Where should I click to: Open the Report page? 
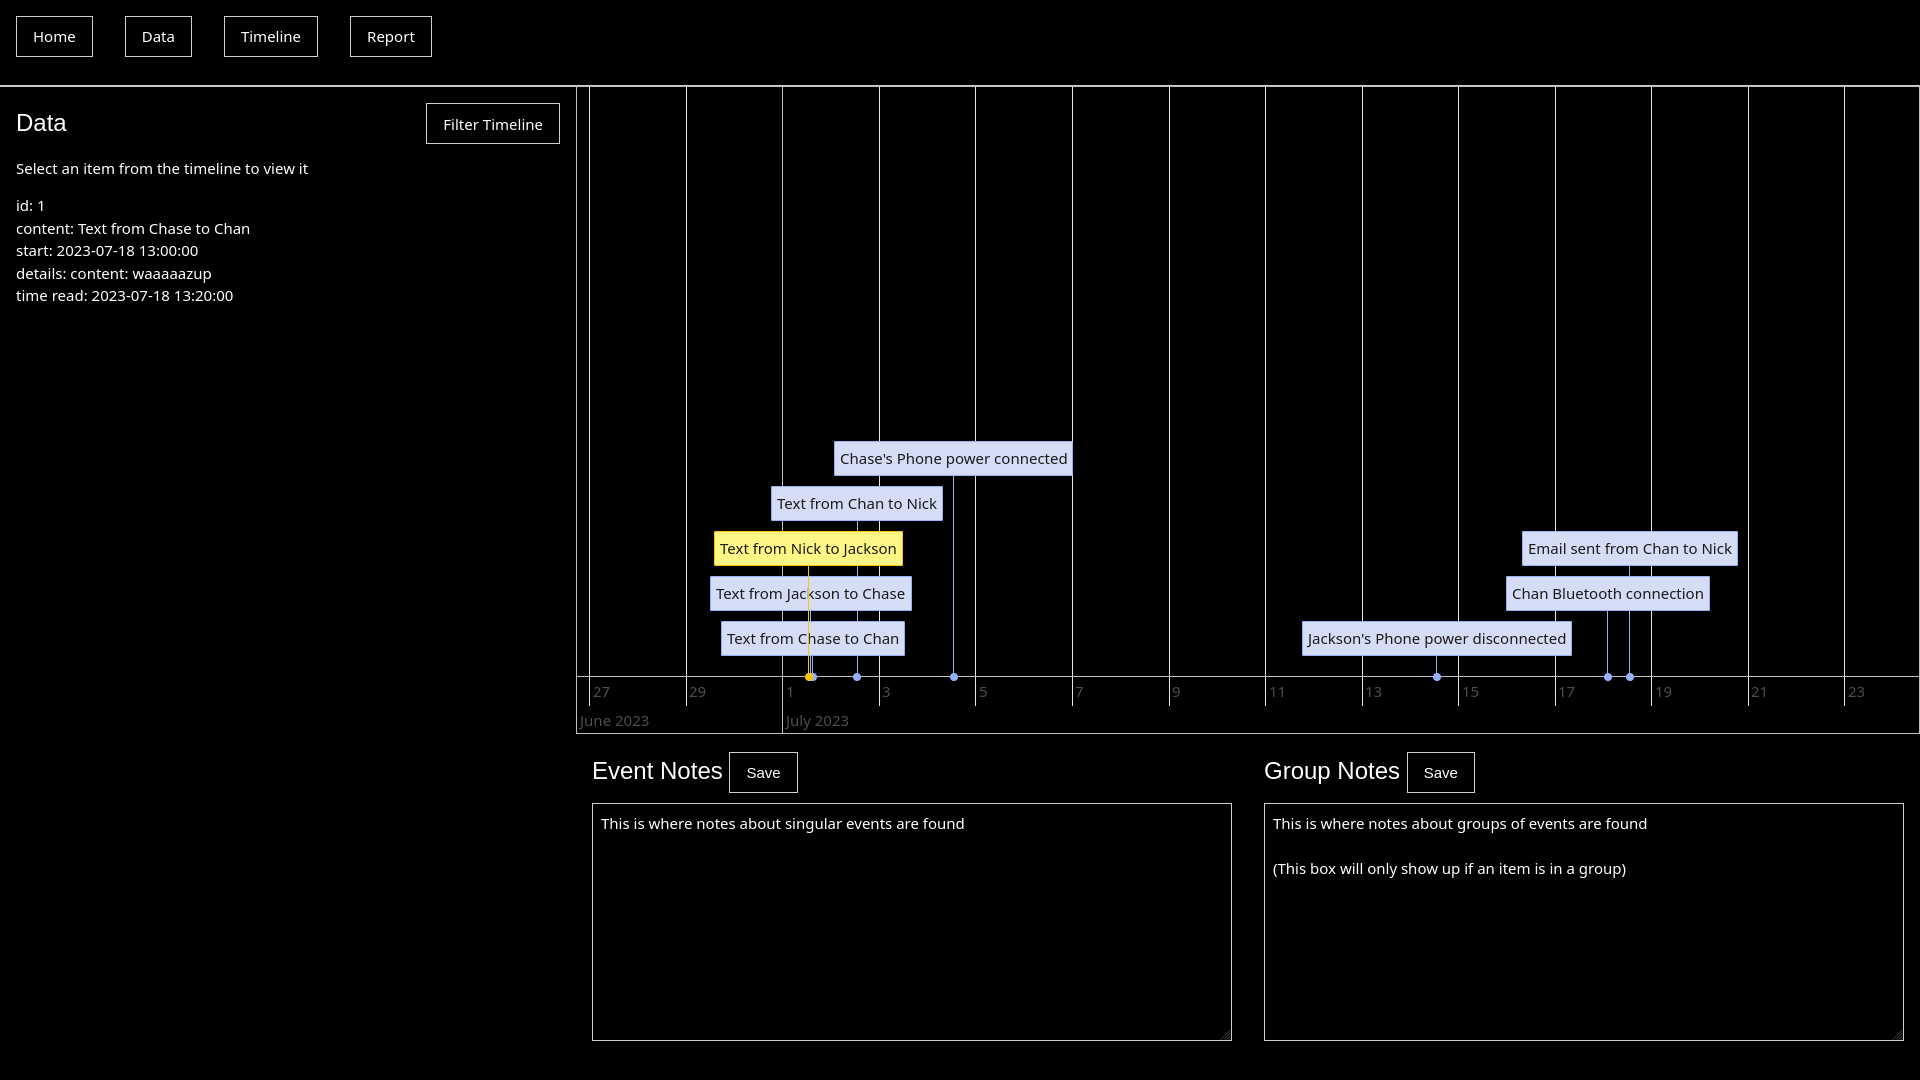[x=391, y=37]
